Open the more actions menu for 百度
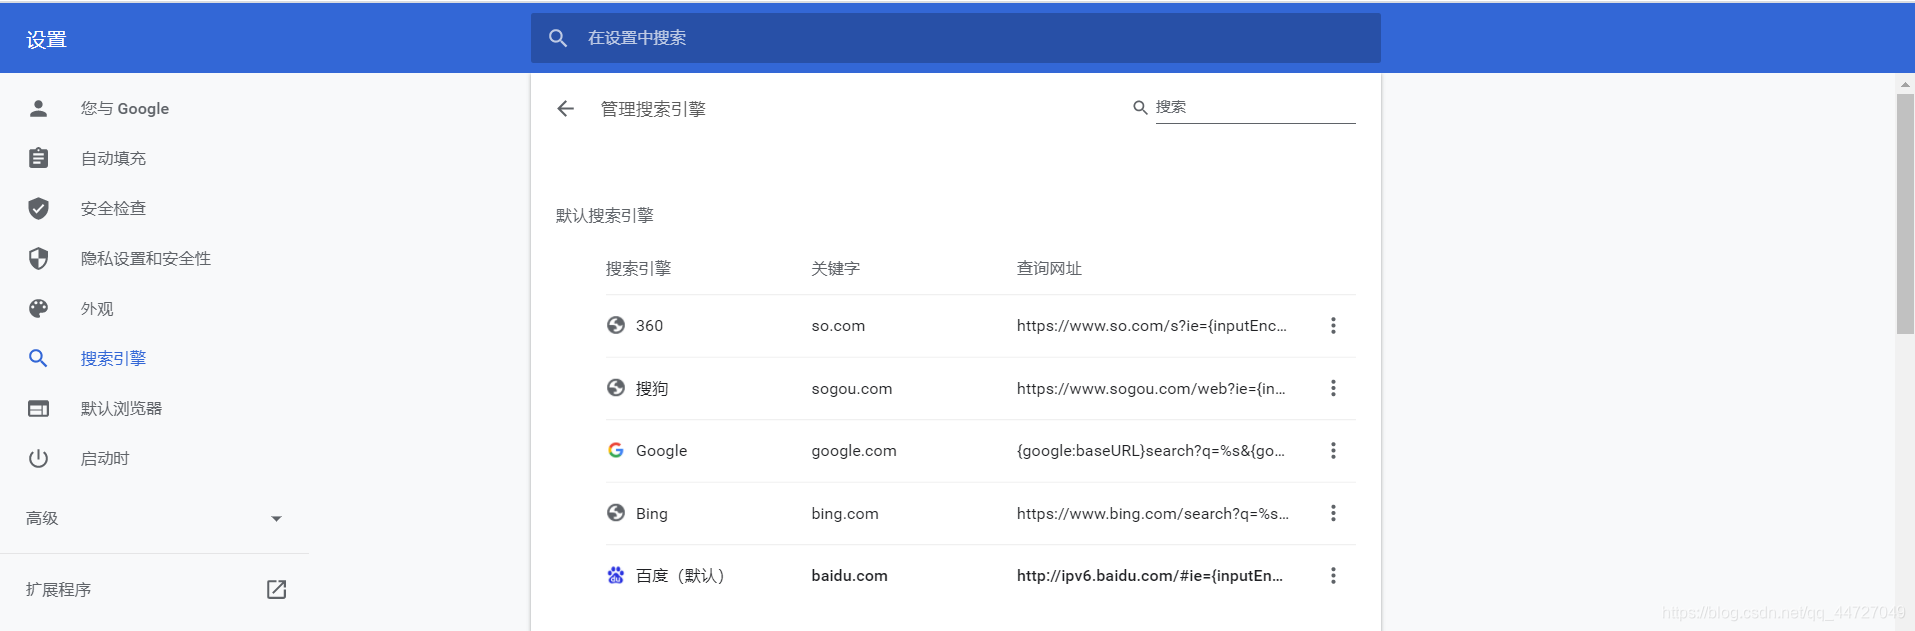 click(1333, 576)
